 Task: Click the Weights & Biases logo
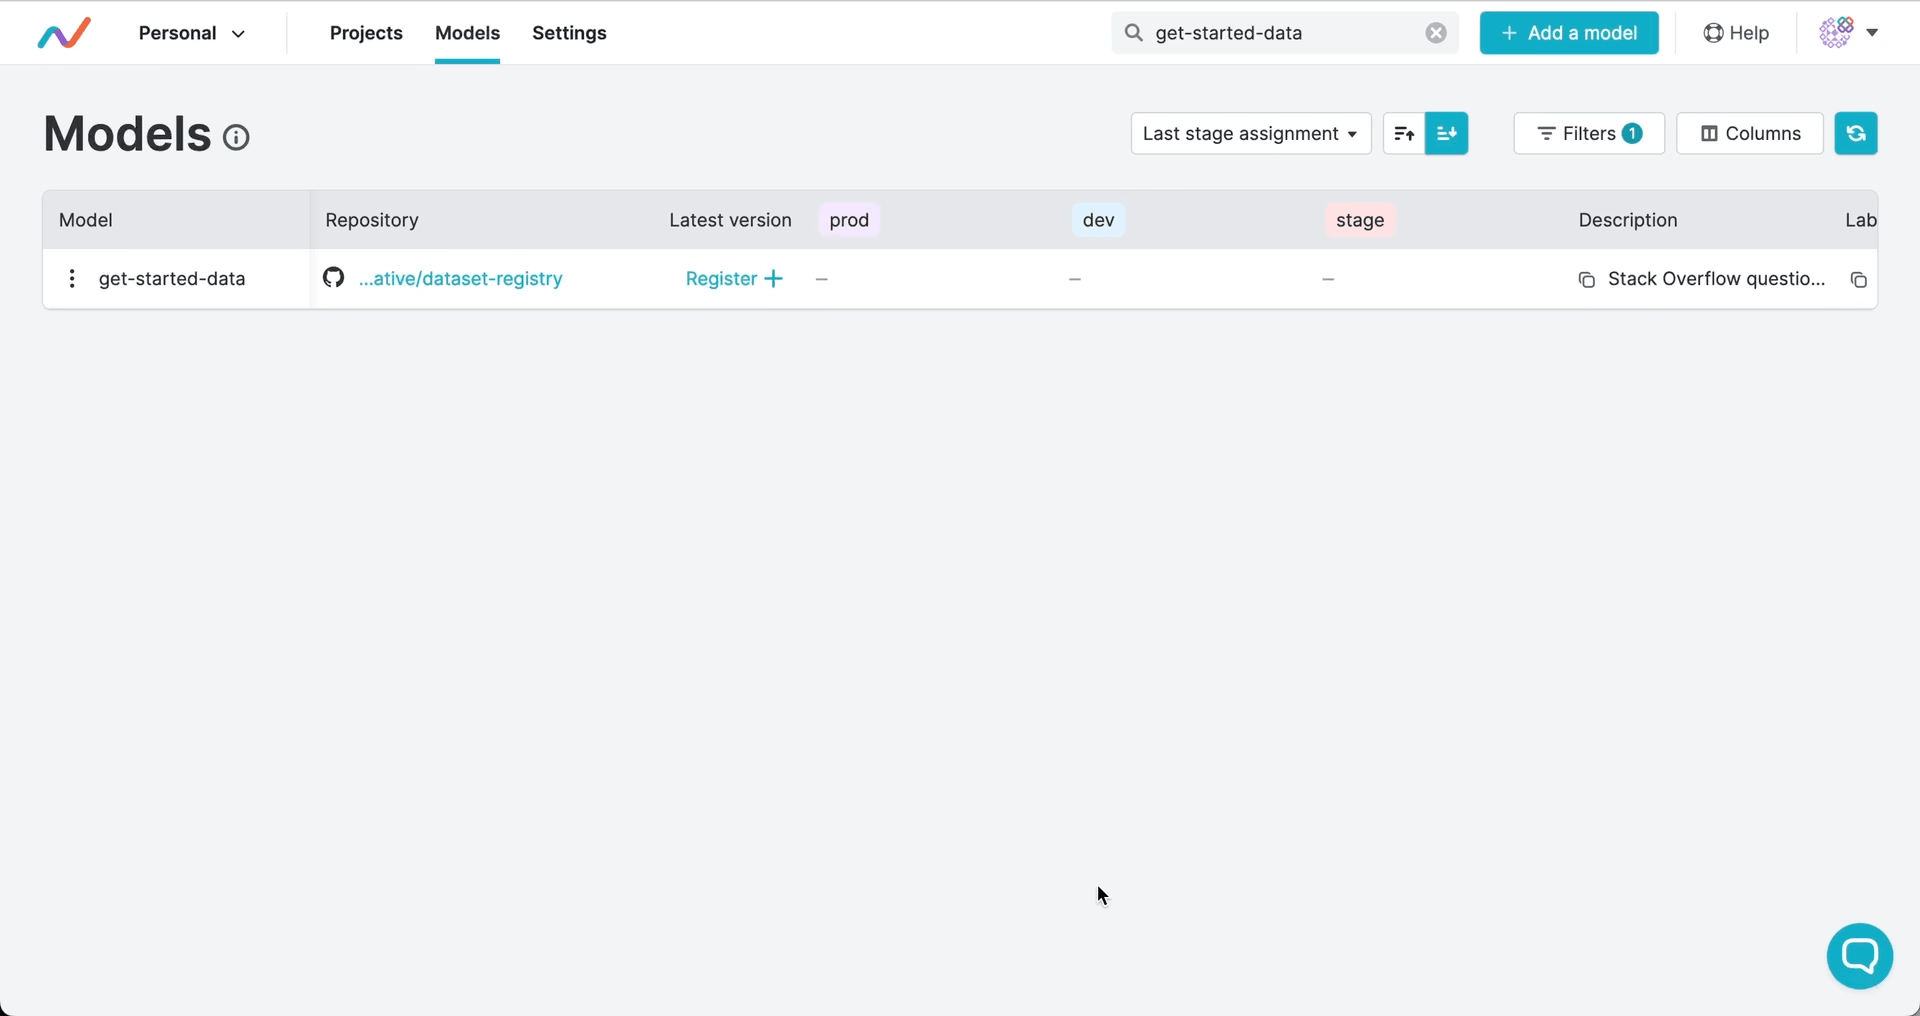[62, 32]
